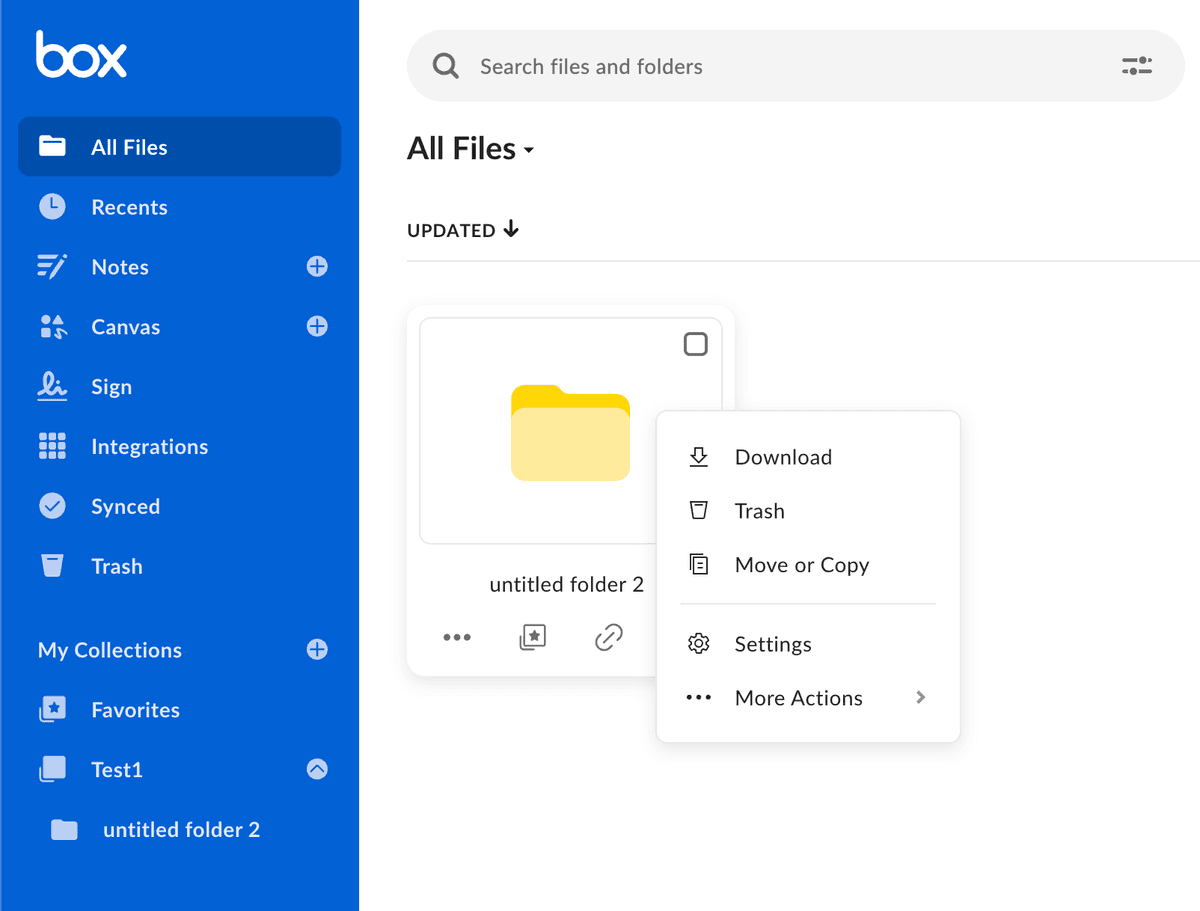The width and height of the screenshot is (1200, 911).
Task: Select the Integrations sidebar icon
Action: point(52,446)
